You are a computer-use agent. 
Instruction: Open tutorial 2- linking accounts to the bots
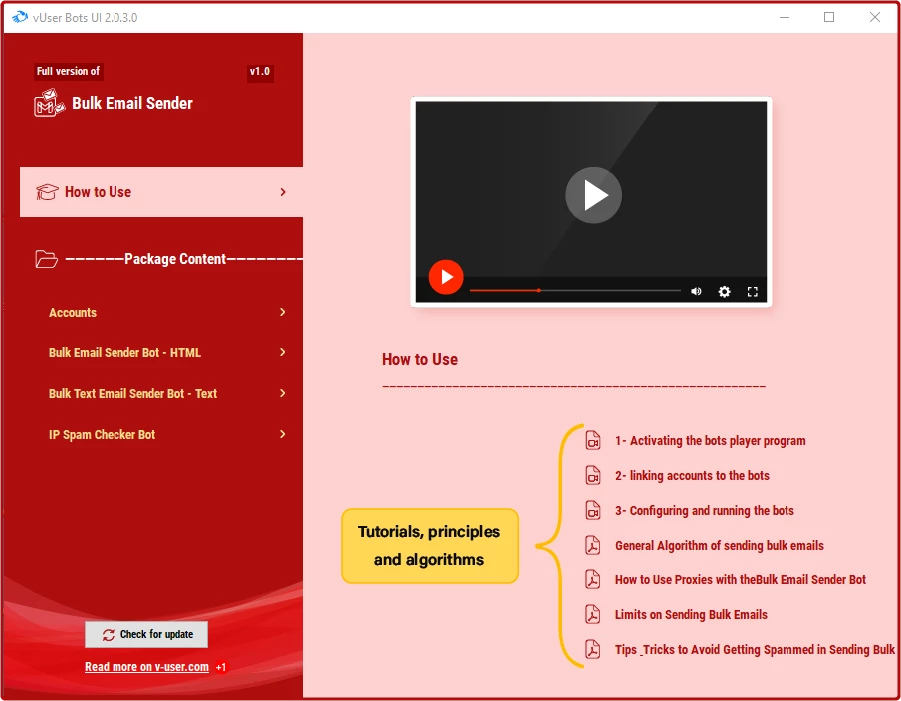tap(692, 476)
